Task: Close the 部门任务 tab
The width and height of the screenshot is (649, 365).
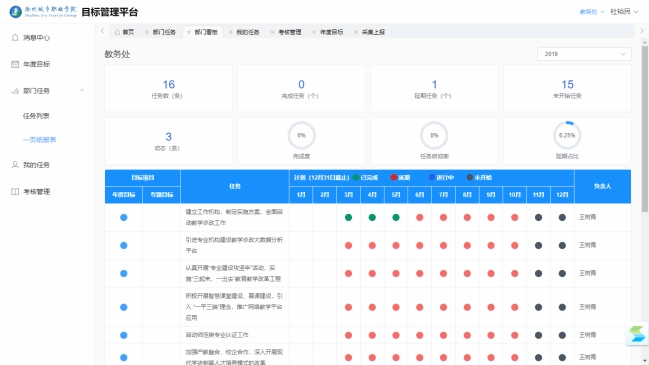Action: click(x=147, y=32)
